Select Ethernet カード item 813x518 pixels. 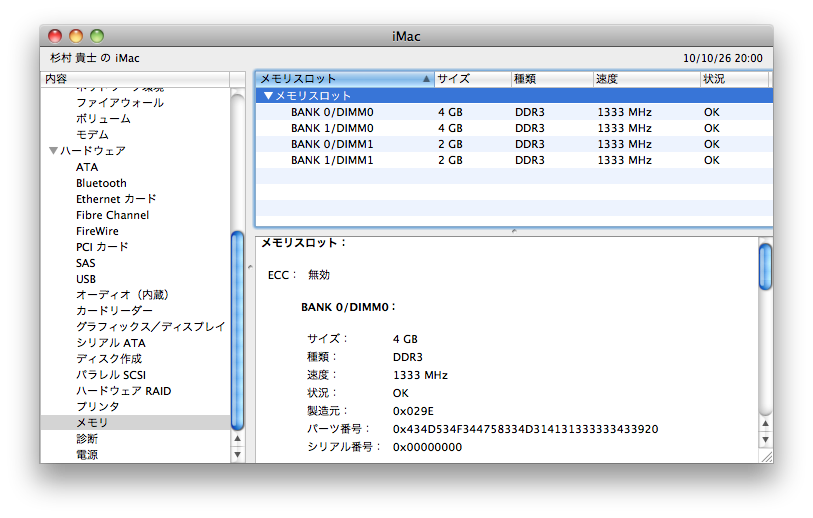[116, 199]
